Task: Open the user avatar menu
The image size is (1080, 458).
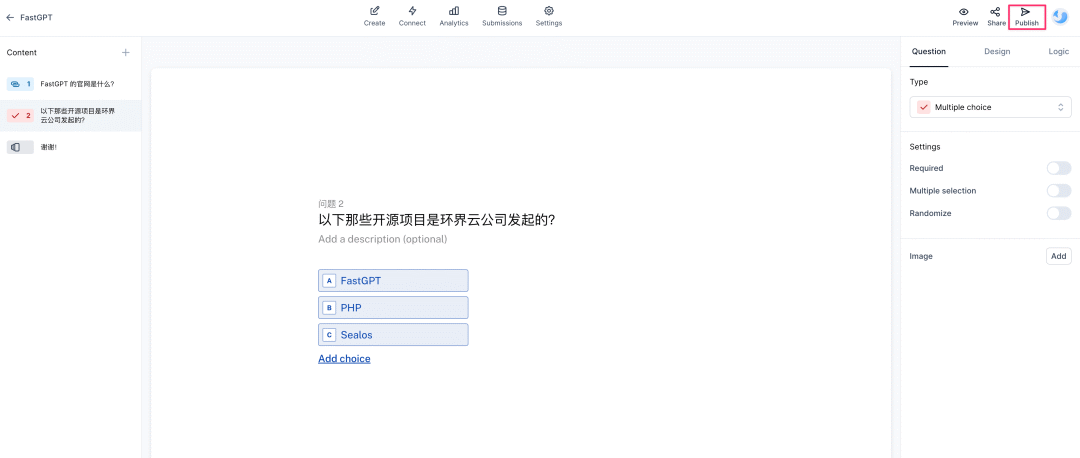Action: 1061,17
